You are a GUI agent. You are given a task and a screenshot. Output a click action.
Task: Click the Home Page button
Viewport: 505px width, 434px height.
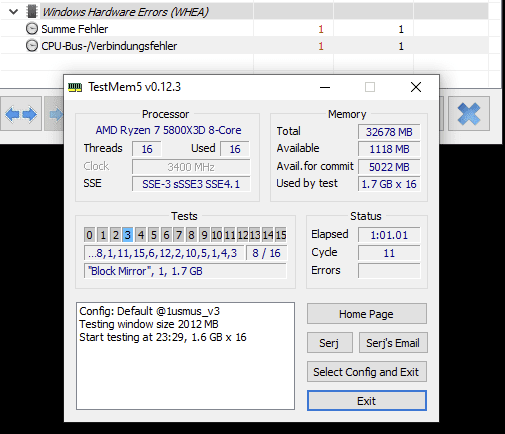tap(367, 314)
